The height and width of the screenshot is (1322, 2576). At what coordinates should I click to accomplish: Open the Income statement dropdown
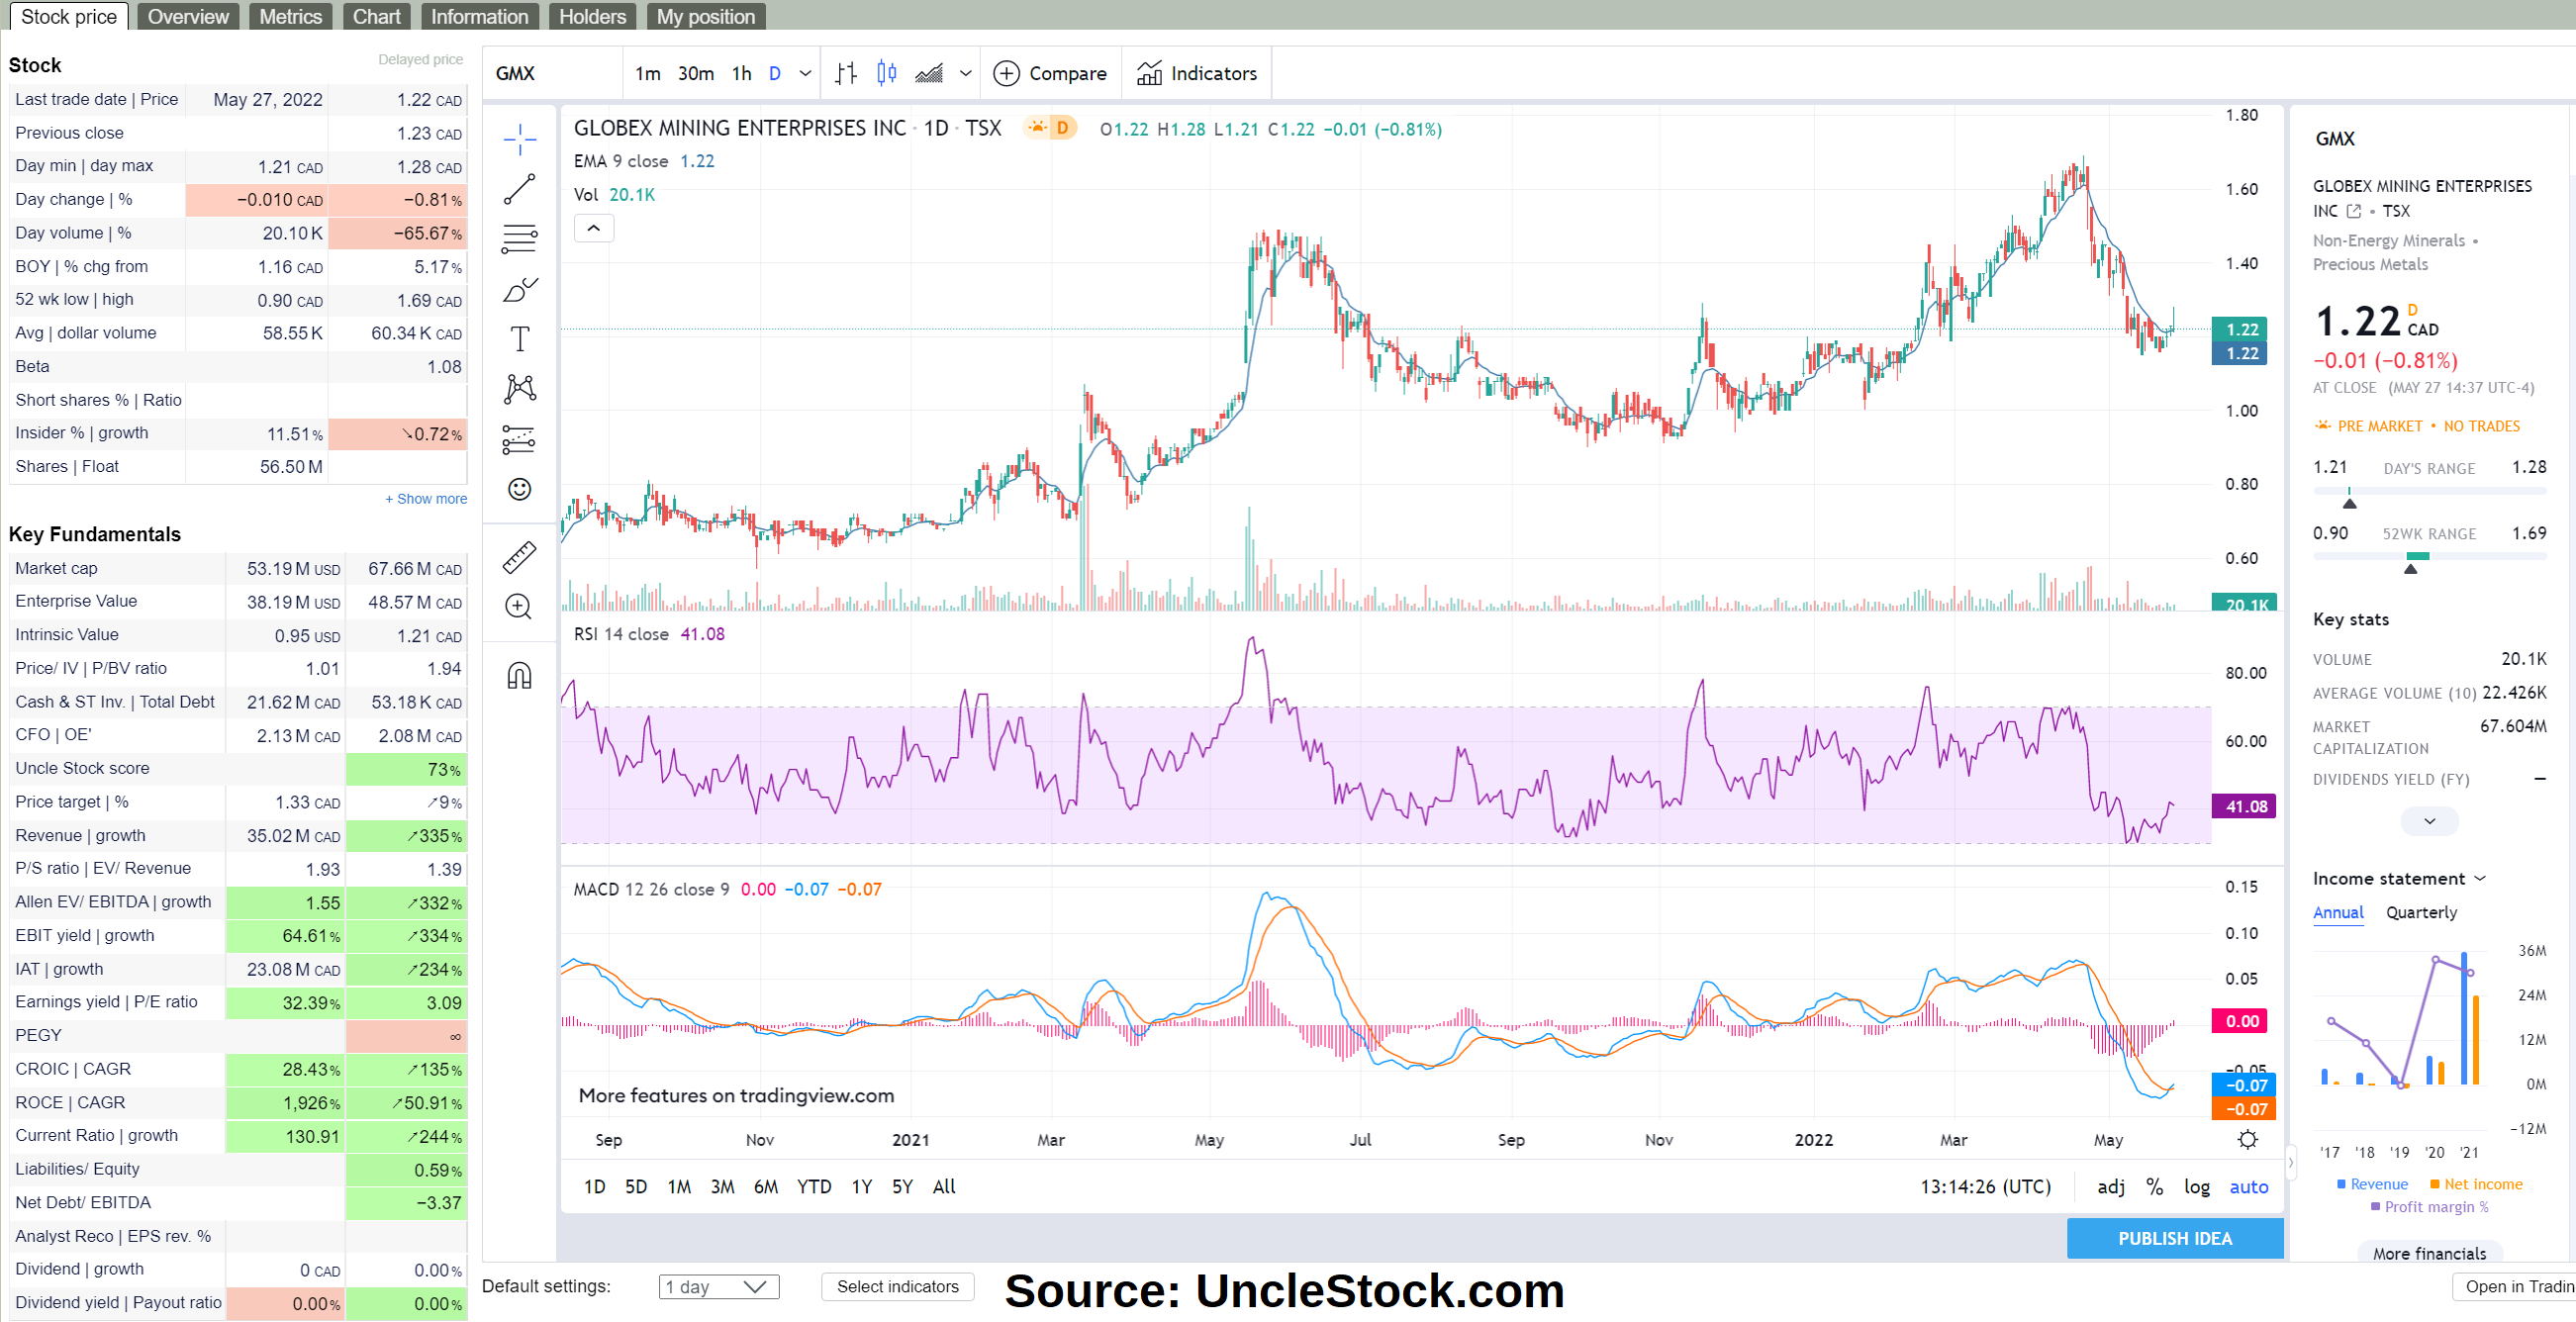(x=2399, y=878)
